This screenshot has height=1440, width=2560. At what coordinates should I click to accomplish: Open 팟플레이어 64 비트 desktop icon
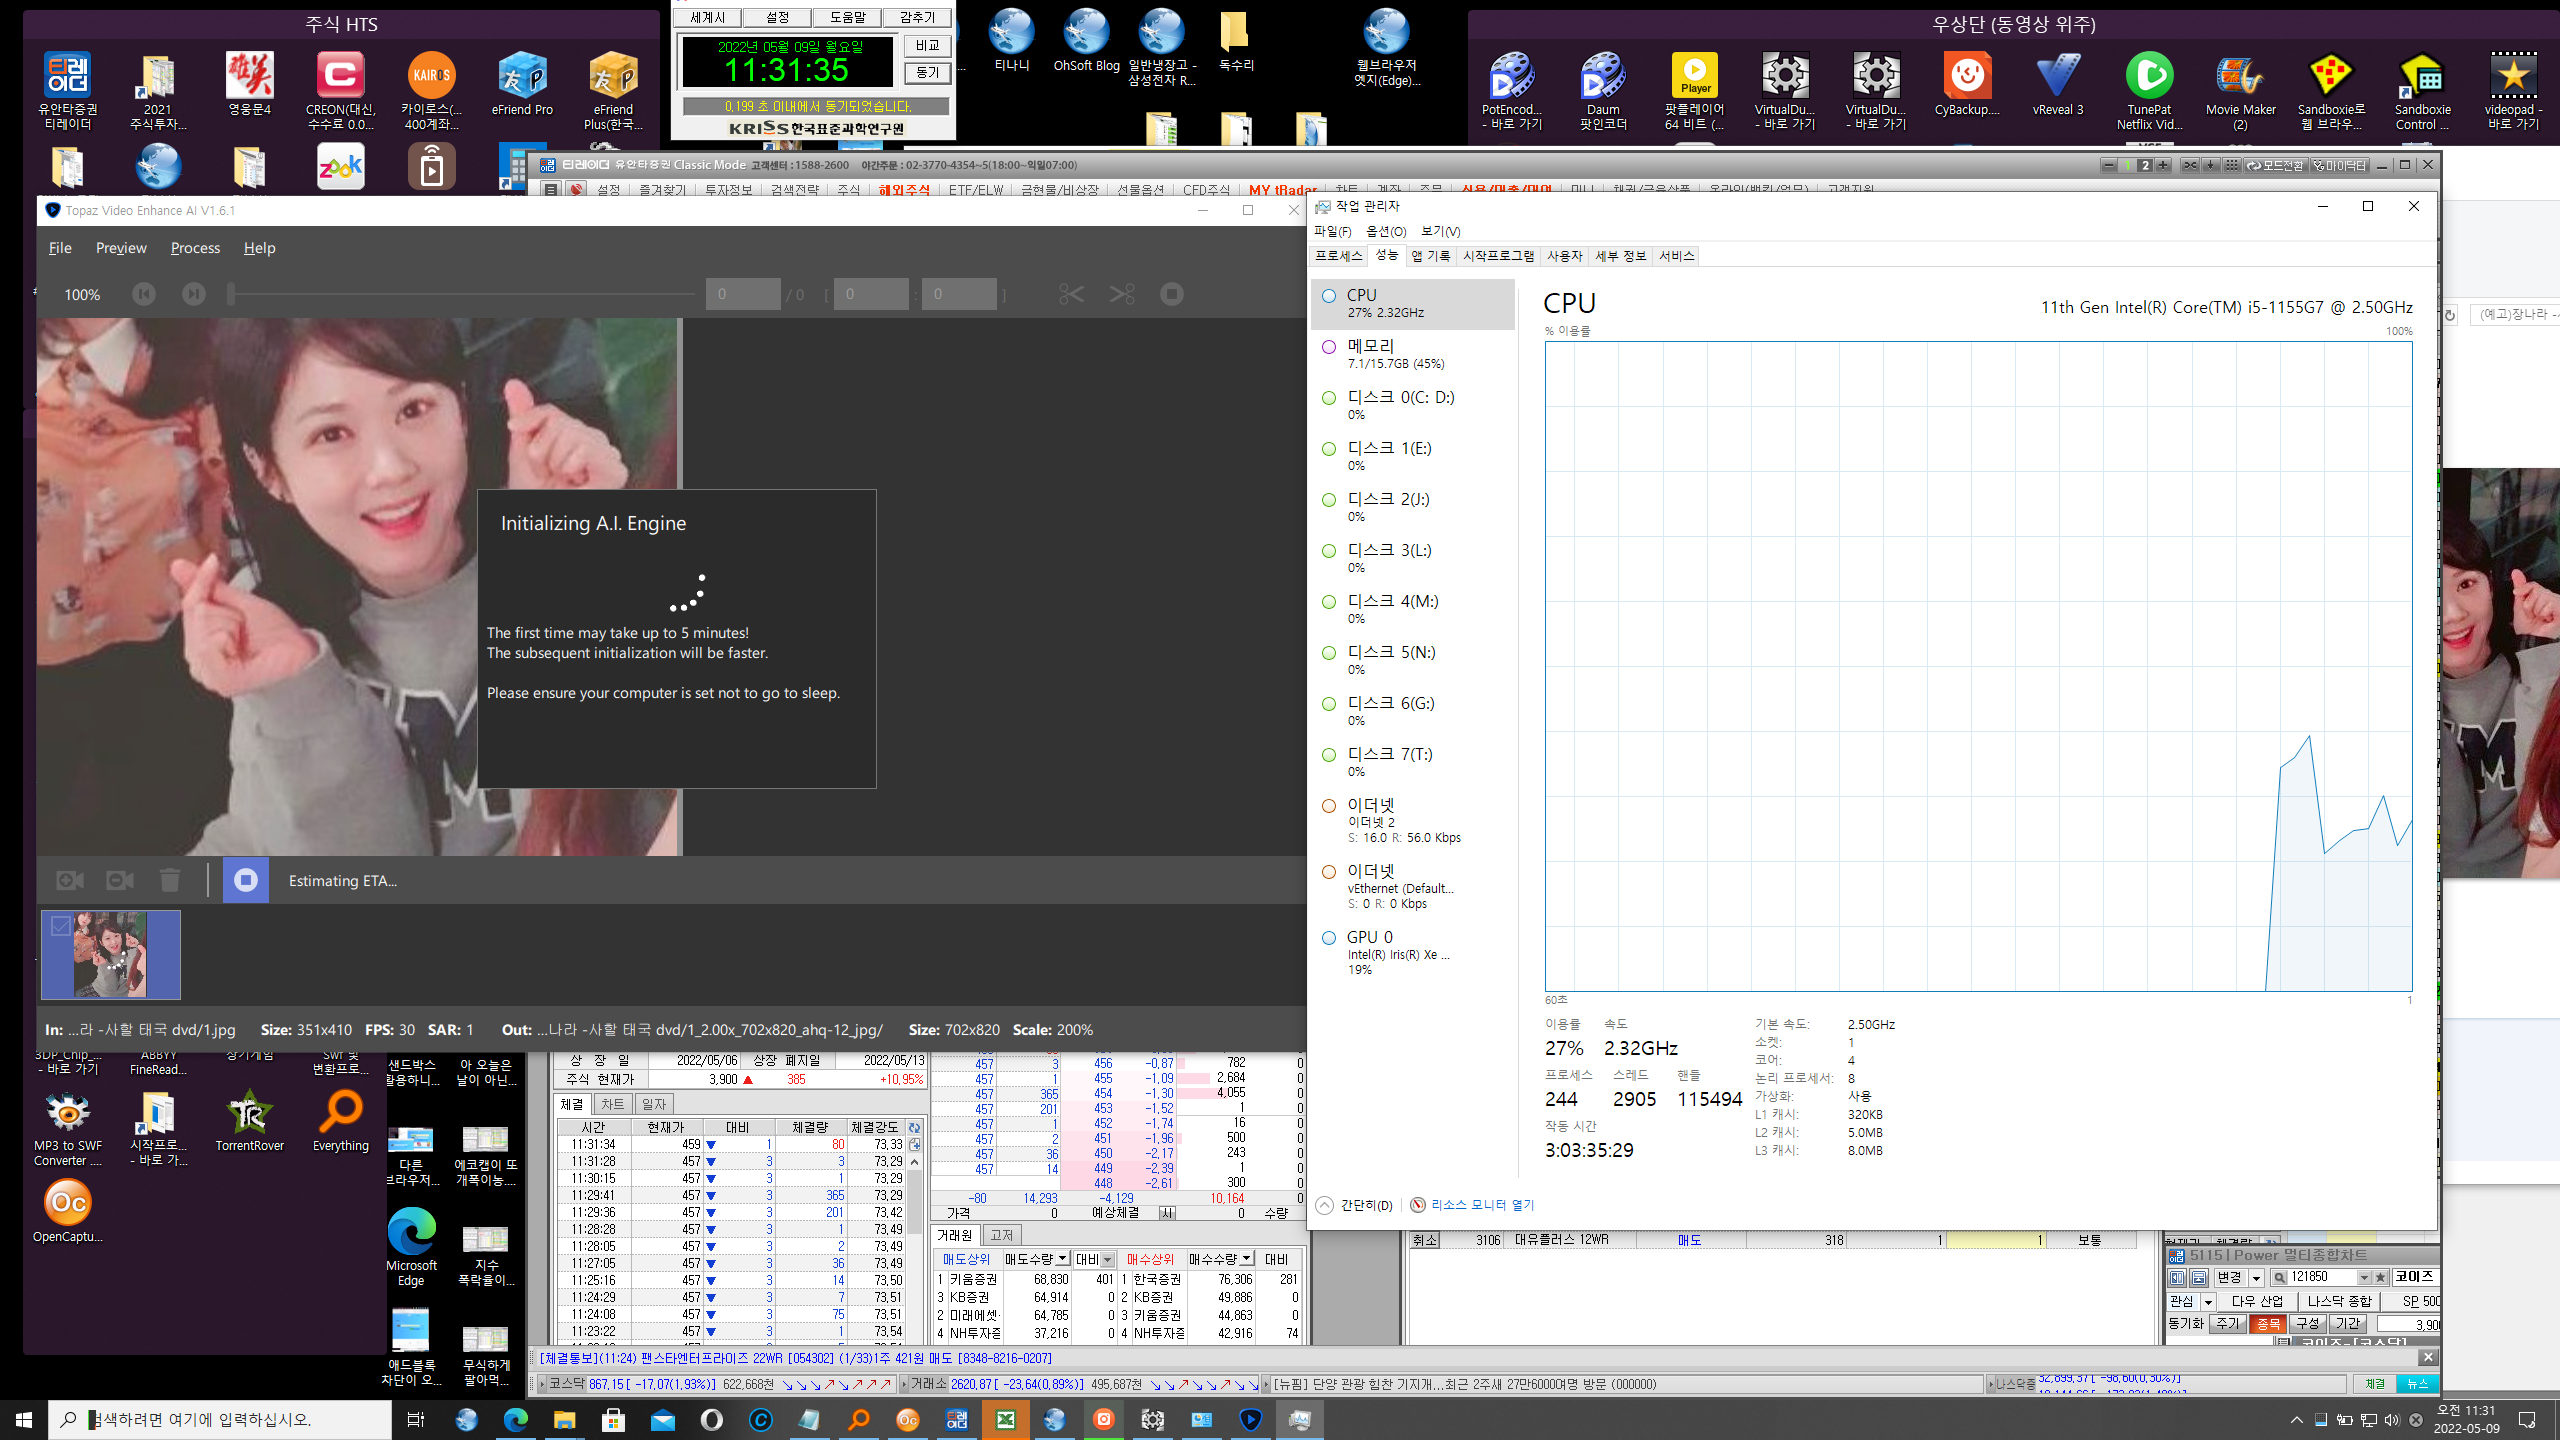1694,92
